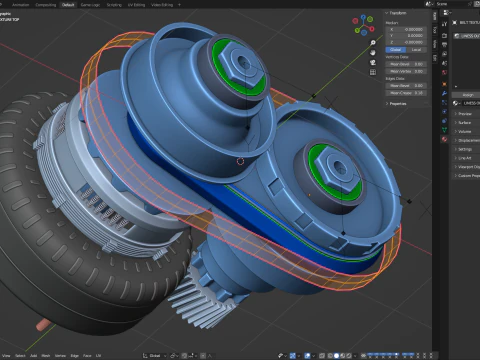
Task: Open the Tool properties tab icon
Action: pyautogui.click(x=445, y=24)
